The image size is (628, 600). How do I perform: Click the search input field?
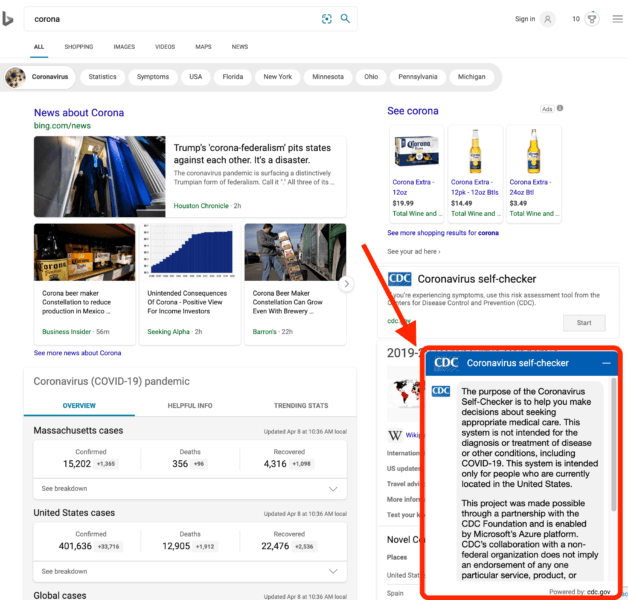pos(170,19)
